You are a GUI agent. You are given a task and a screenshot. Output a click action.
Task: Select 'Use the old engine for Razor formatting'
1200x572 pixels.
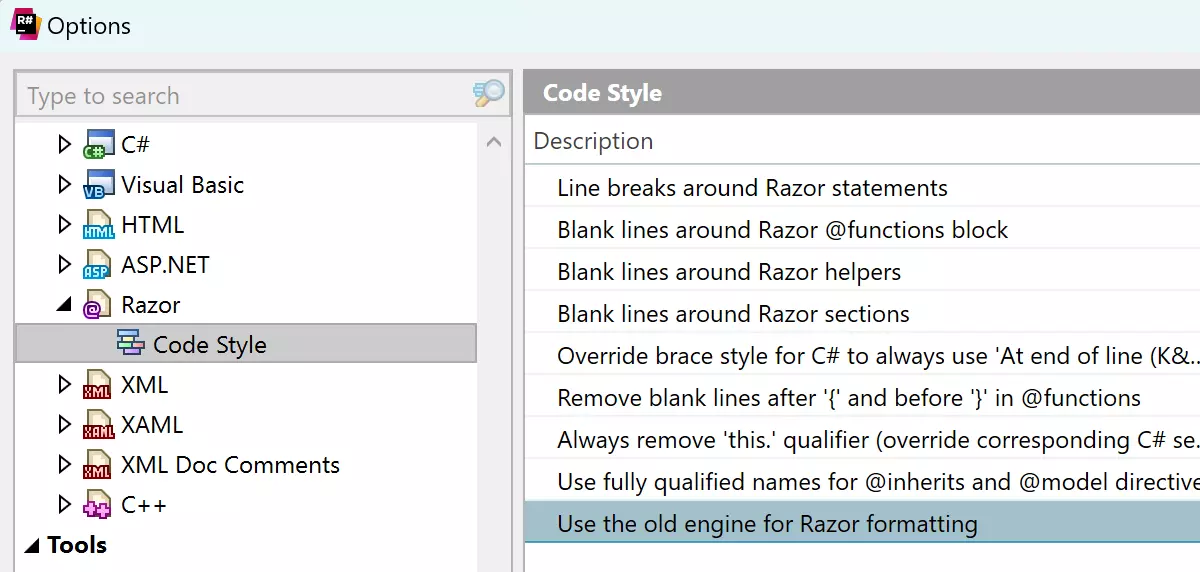[x=766, y=523]
